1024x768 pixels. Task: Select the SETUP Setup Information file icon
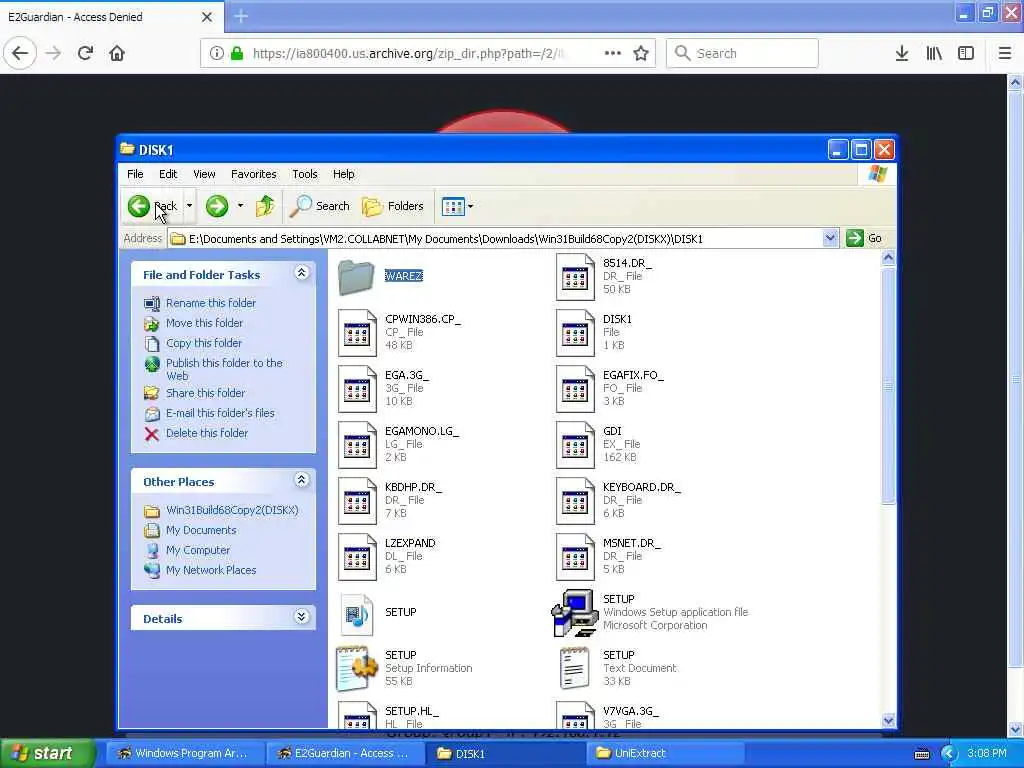357,669
